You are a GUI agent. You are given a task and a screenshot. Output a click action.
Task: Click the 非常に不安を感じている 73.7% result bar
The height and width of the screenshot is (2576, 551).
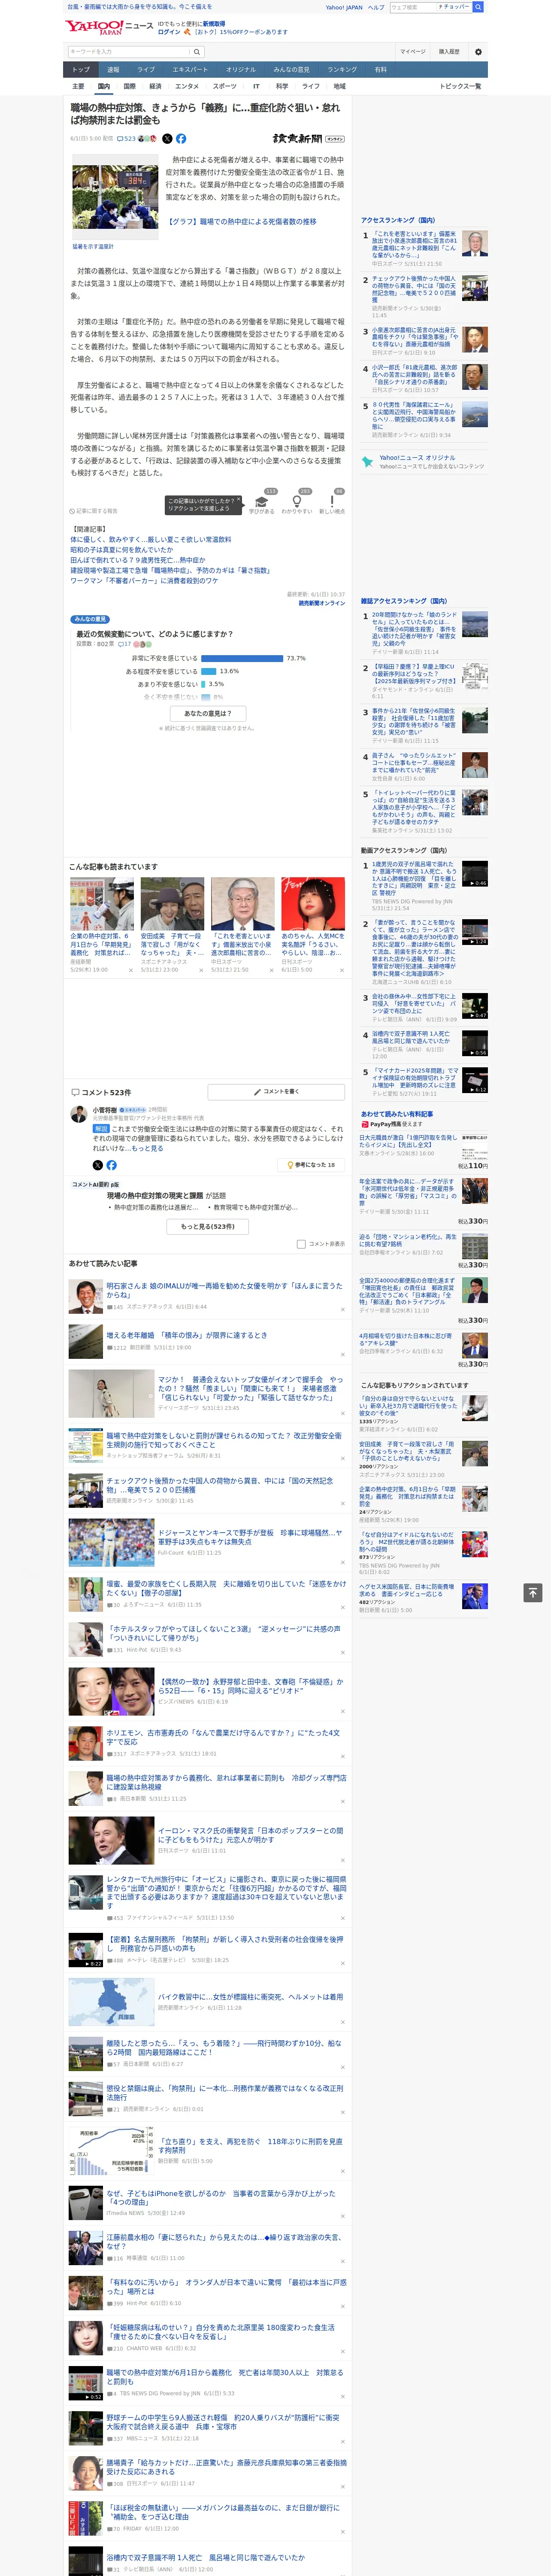(242, 658)
